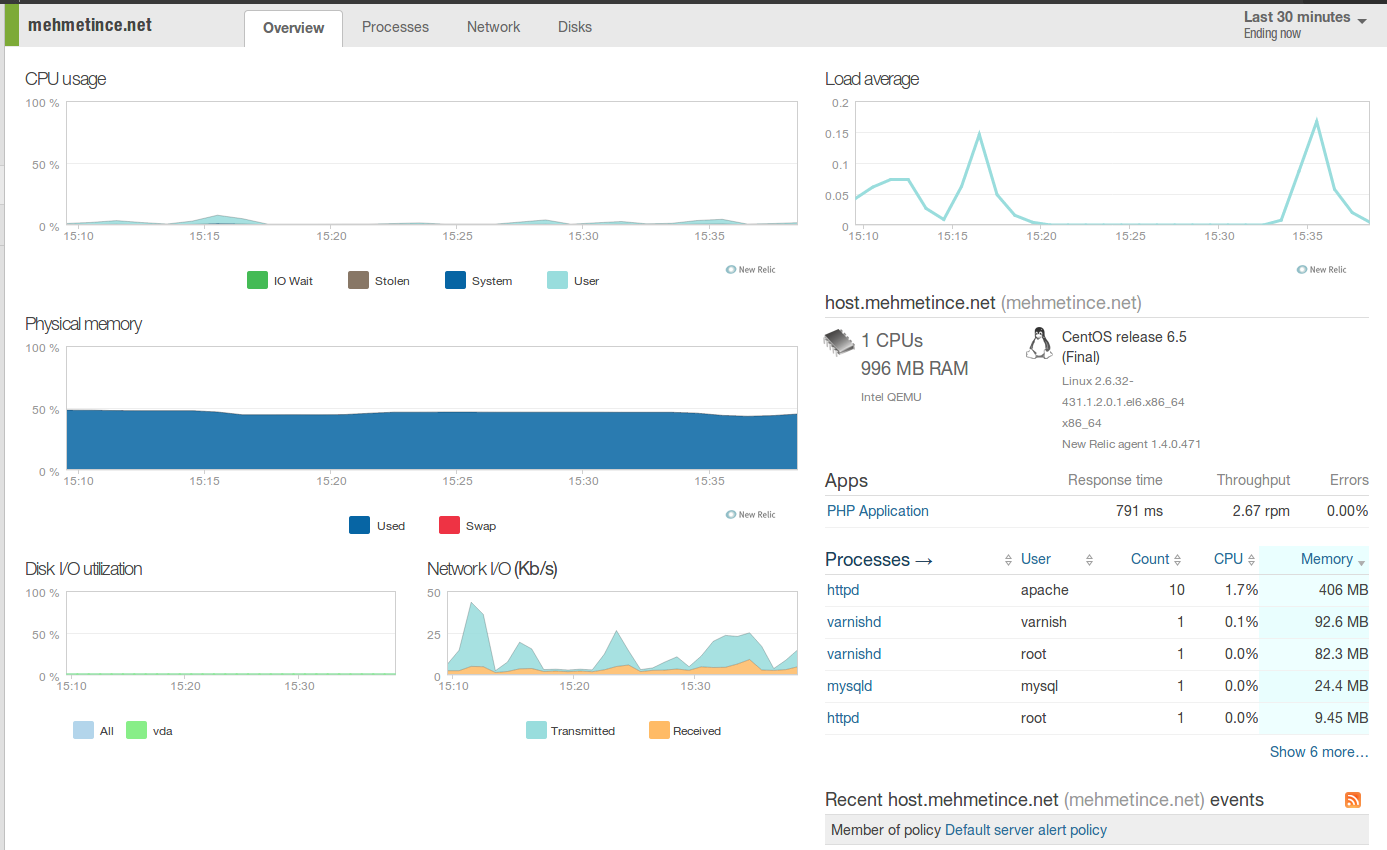
Task: Open the httpd process owned by root
Action: pos(843,718)
